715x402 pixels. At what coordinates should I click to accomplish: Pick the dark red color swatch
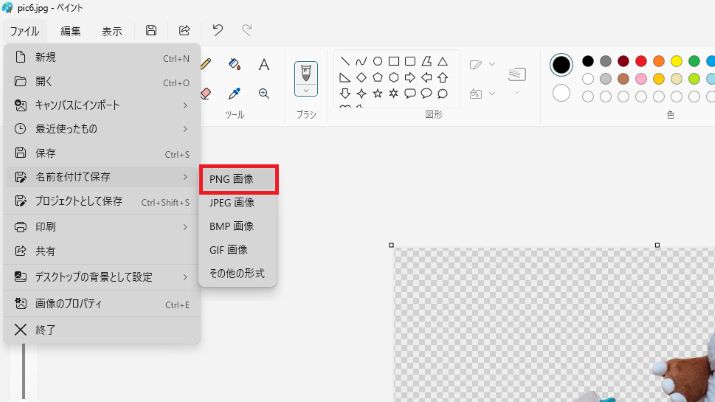[623, 61]
